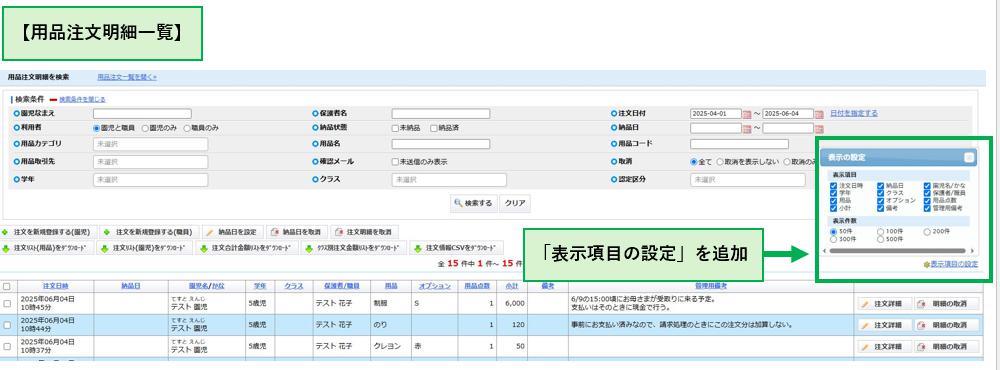This screenshot has width=1000, height=370.
Task: Collapse search via 検索条件を閉じる
Action: [82, 100]
